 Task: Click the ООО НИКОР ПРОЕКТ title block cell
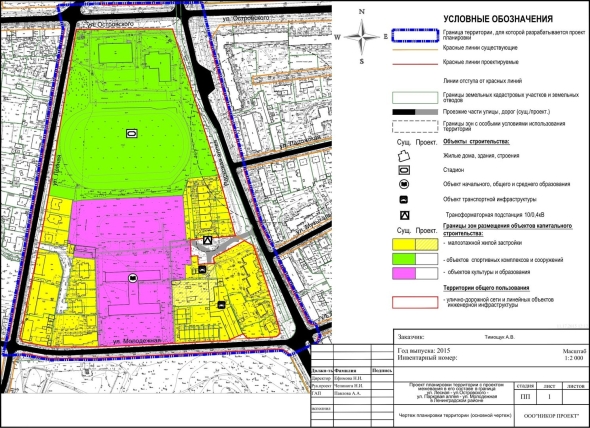pyautogui.click(x=552, y=416)
